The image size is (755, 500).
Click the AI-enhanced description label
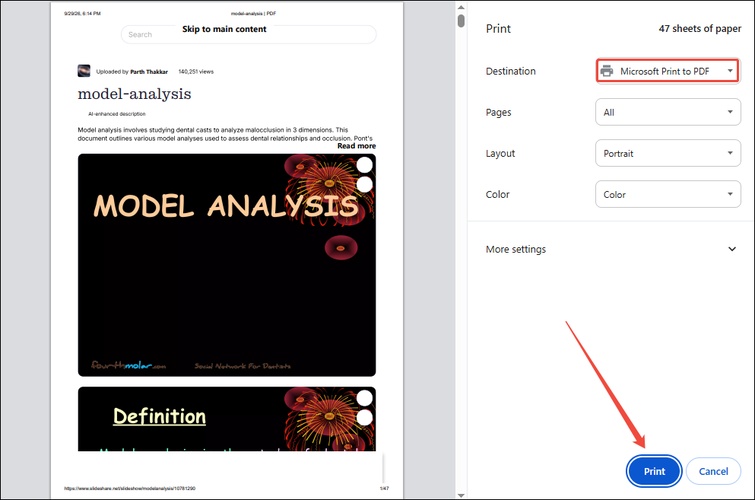pyautogui.click(x=117, y=114)
